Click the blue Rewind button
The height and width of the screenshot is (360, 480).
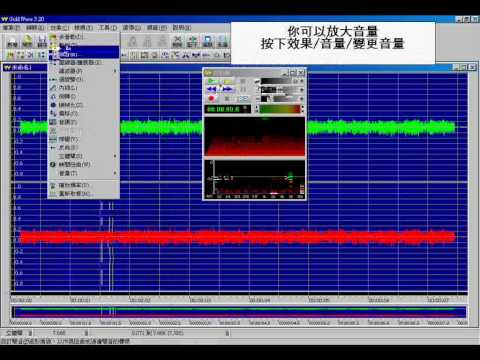click(212, 89)
